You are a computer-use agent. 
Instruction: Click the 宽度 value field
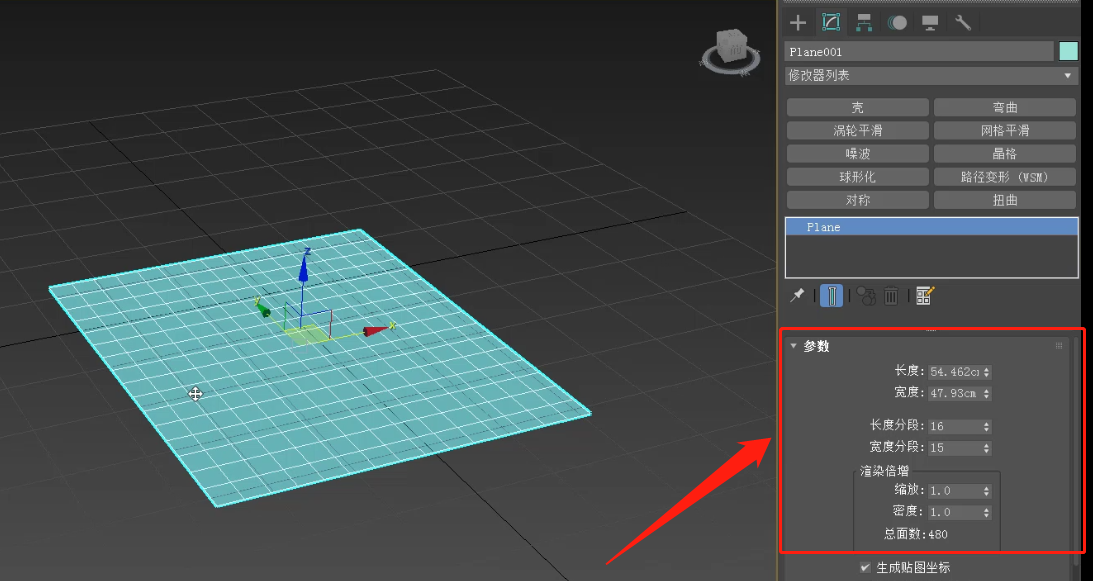955,393
